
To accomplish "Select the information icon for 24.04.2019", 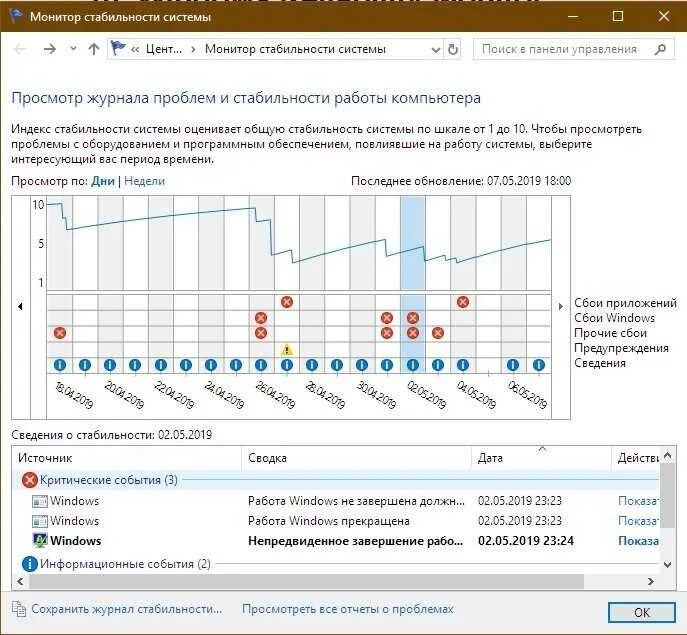I will point(211,365).
